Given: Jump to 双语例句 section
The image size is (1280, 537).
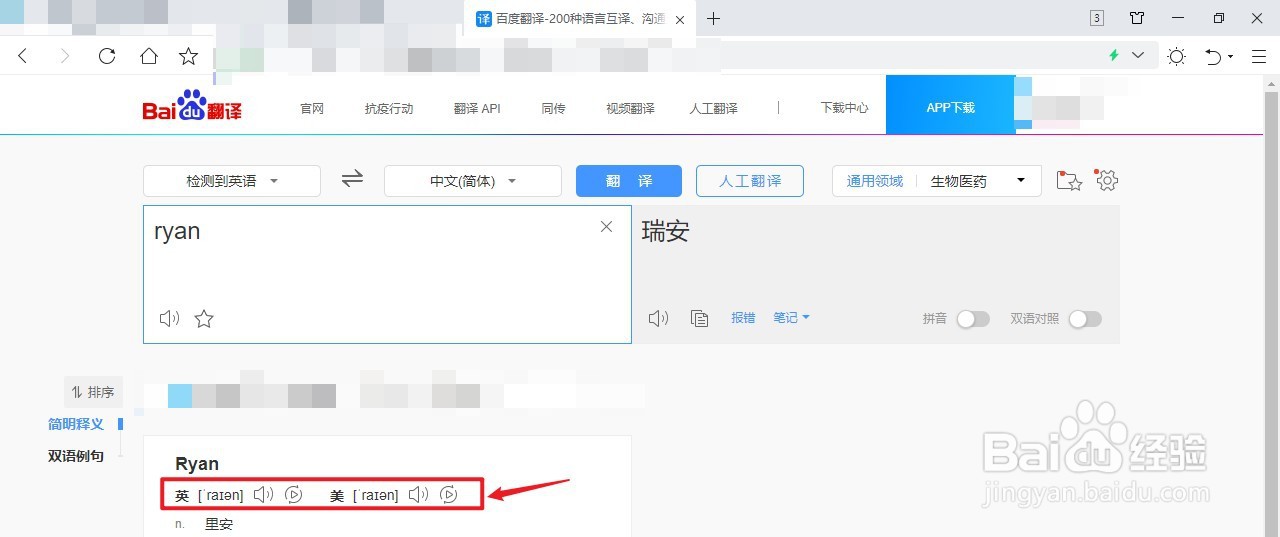Looking at the screenshot, I should (76, 456).
